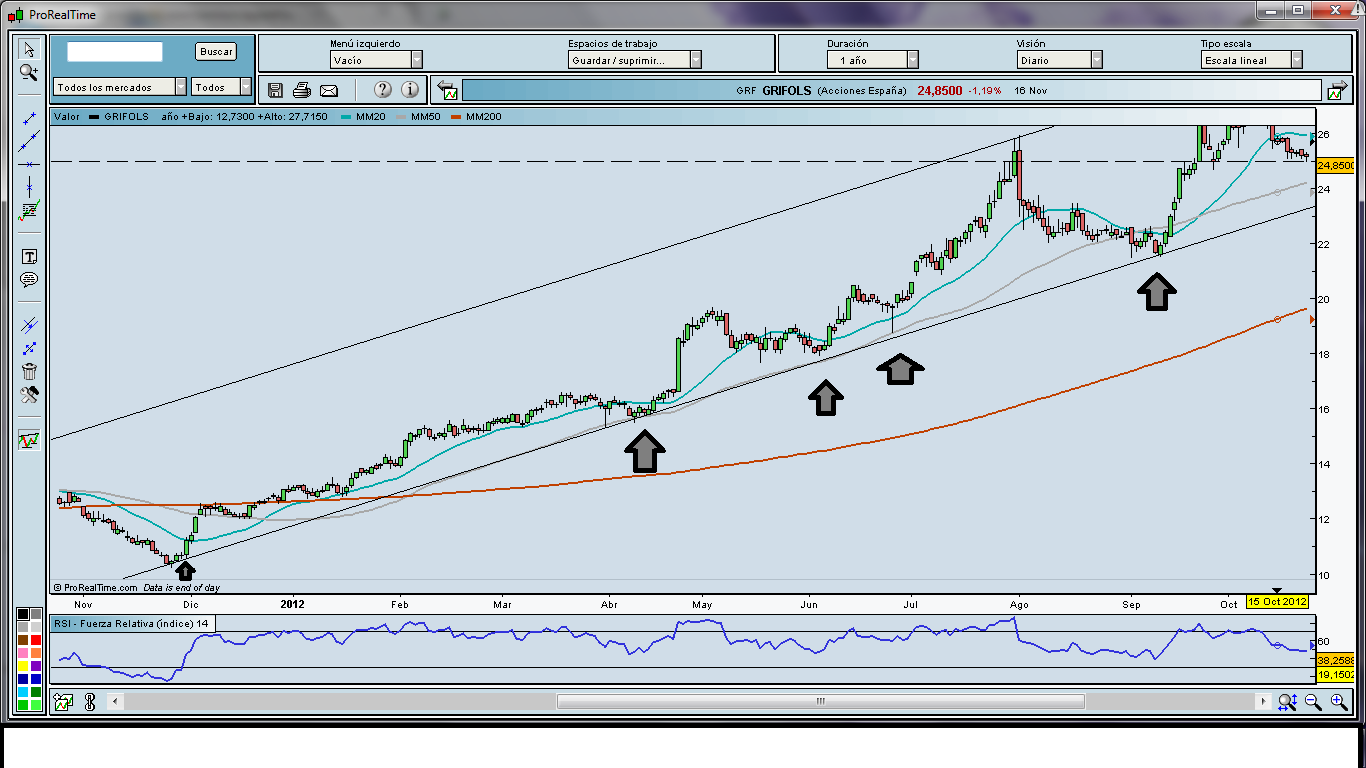Viewport: 1366px width, 768px height.
Task: Select the line segment drawing tool
Action: tap(29, 118)
